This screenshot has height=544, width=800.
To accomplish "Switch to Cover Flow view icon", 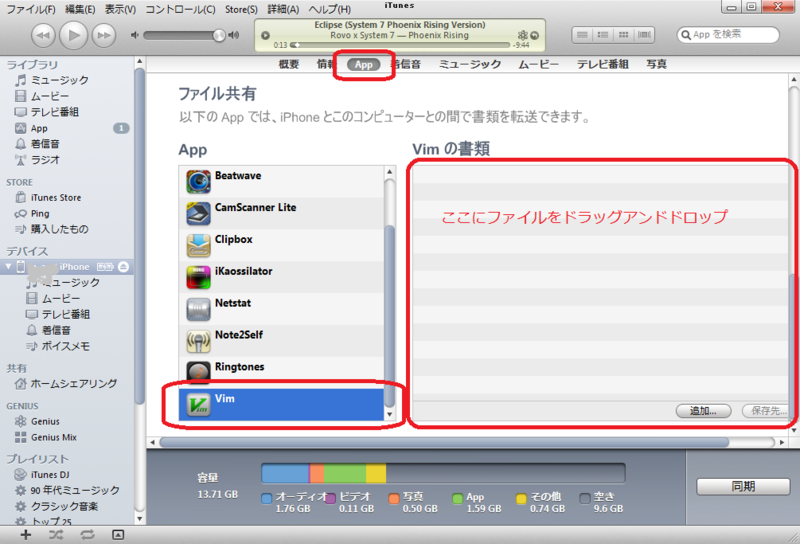I will pyautogui.click(x=644, y=35).
